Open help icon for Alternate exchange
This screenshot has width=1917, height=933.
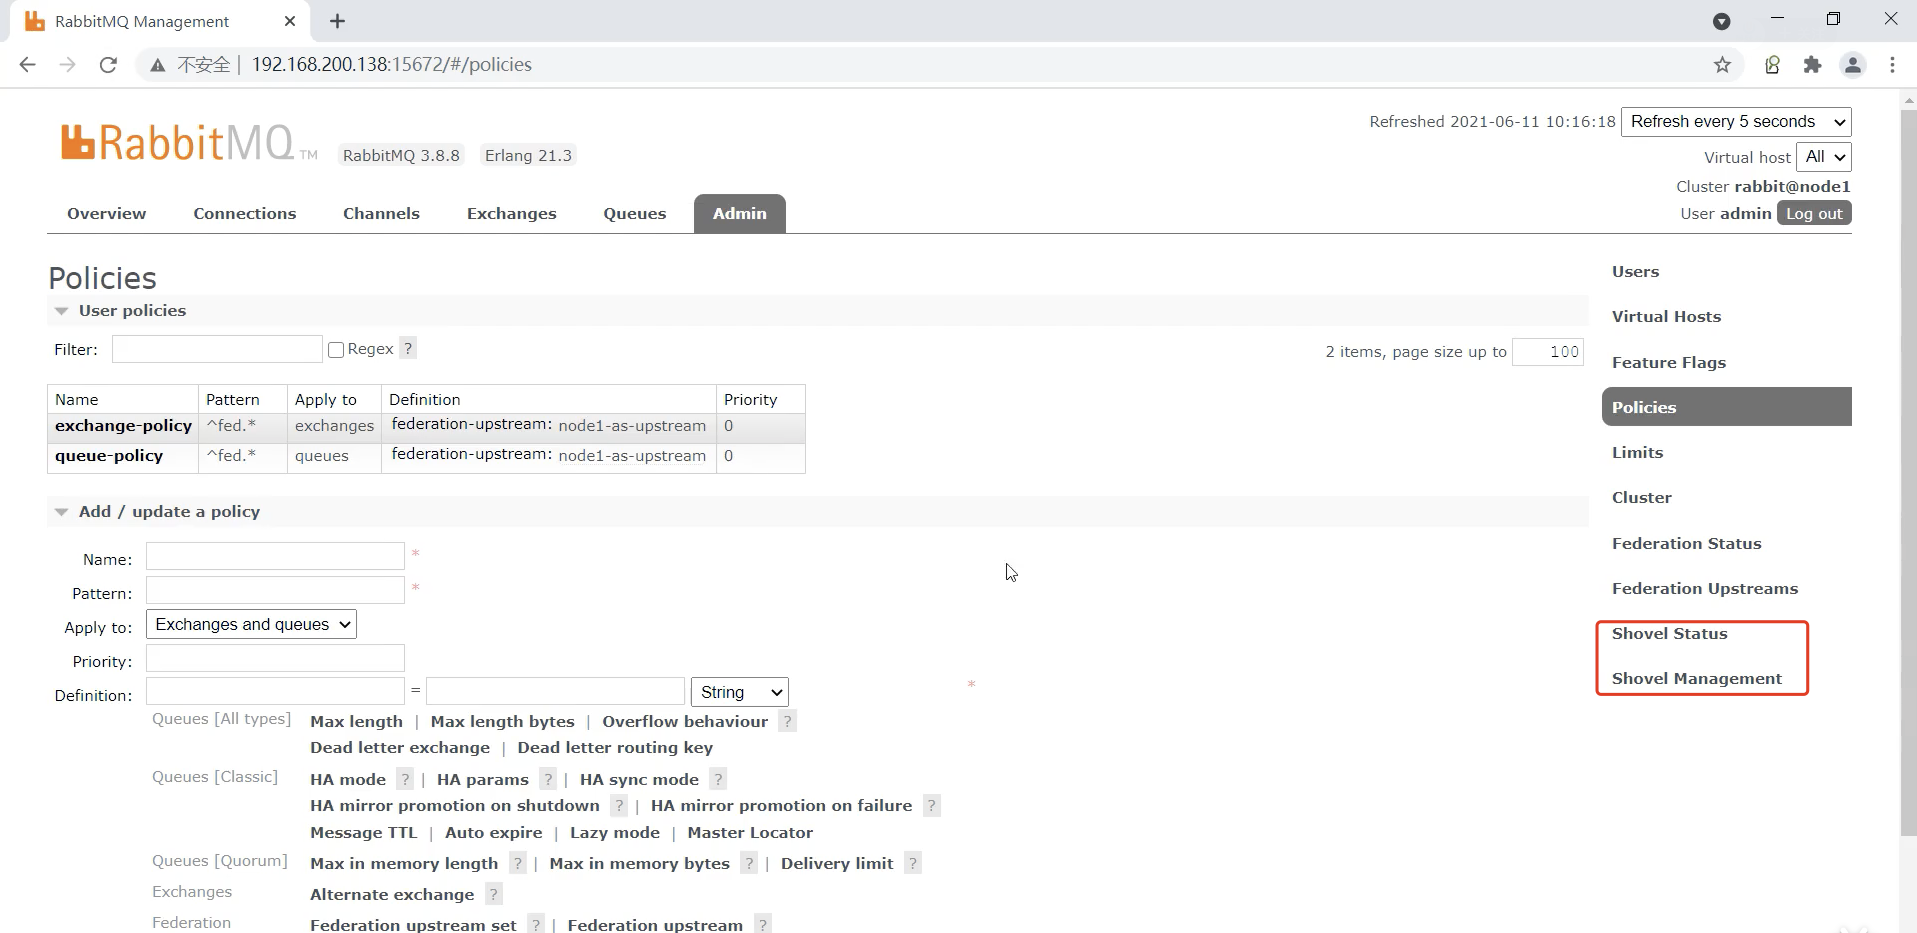493,895
